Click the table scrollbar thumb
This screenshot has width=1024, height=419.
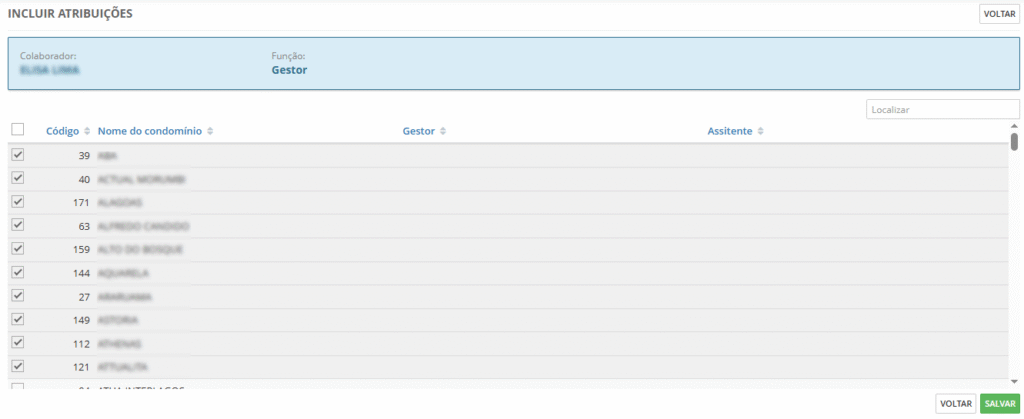(x=1014, y=142)
